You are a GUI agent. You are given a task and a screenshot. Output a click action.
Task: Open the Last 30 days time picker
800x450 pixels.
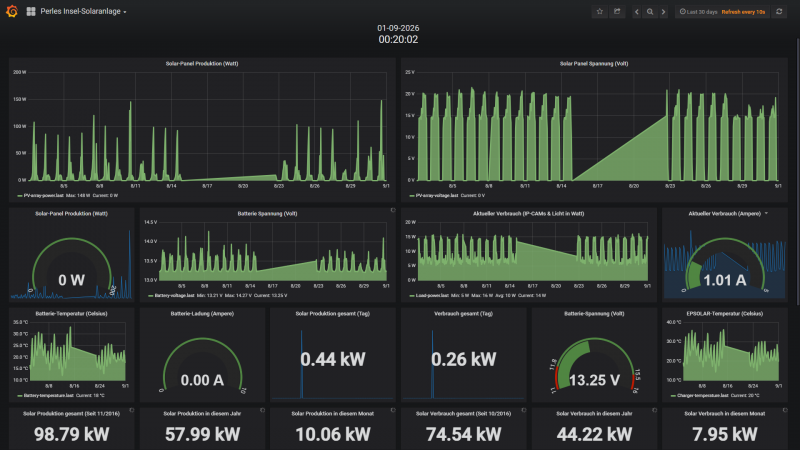click(x=698, y=12)
